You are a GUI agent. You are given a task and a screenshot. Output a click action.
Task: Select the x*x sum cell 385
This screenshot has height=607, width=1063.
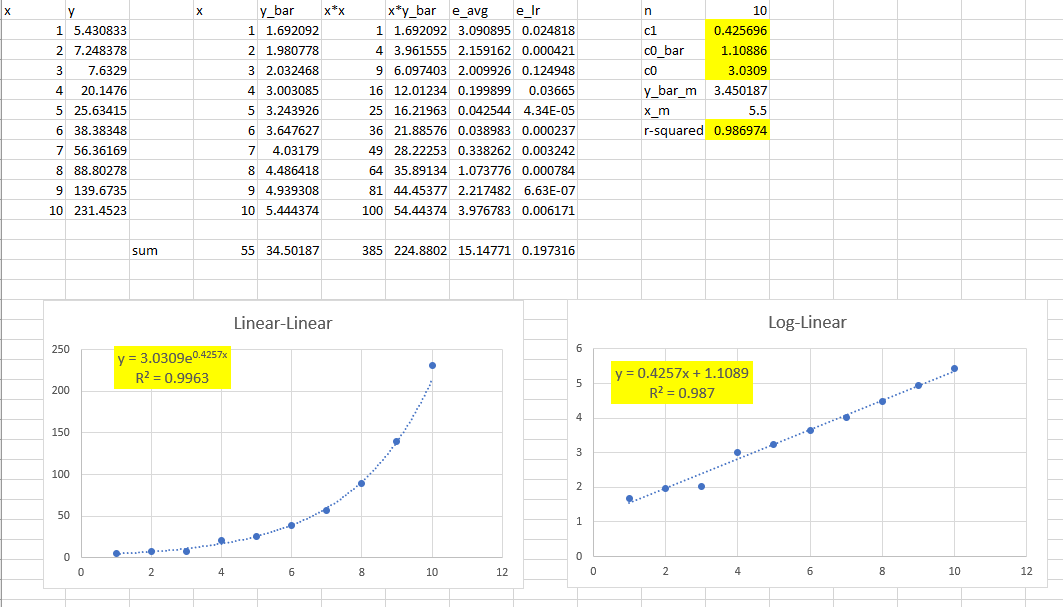(x=353, y=250)
